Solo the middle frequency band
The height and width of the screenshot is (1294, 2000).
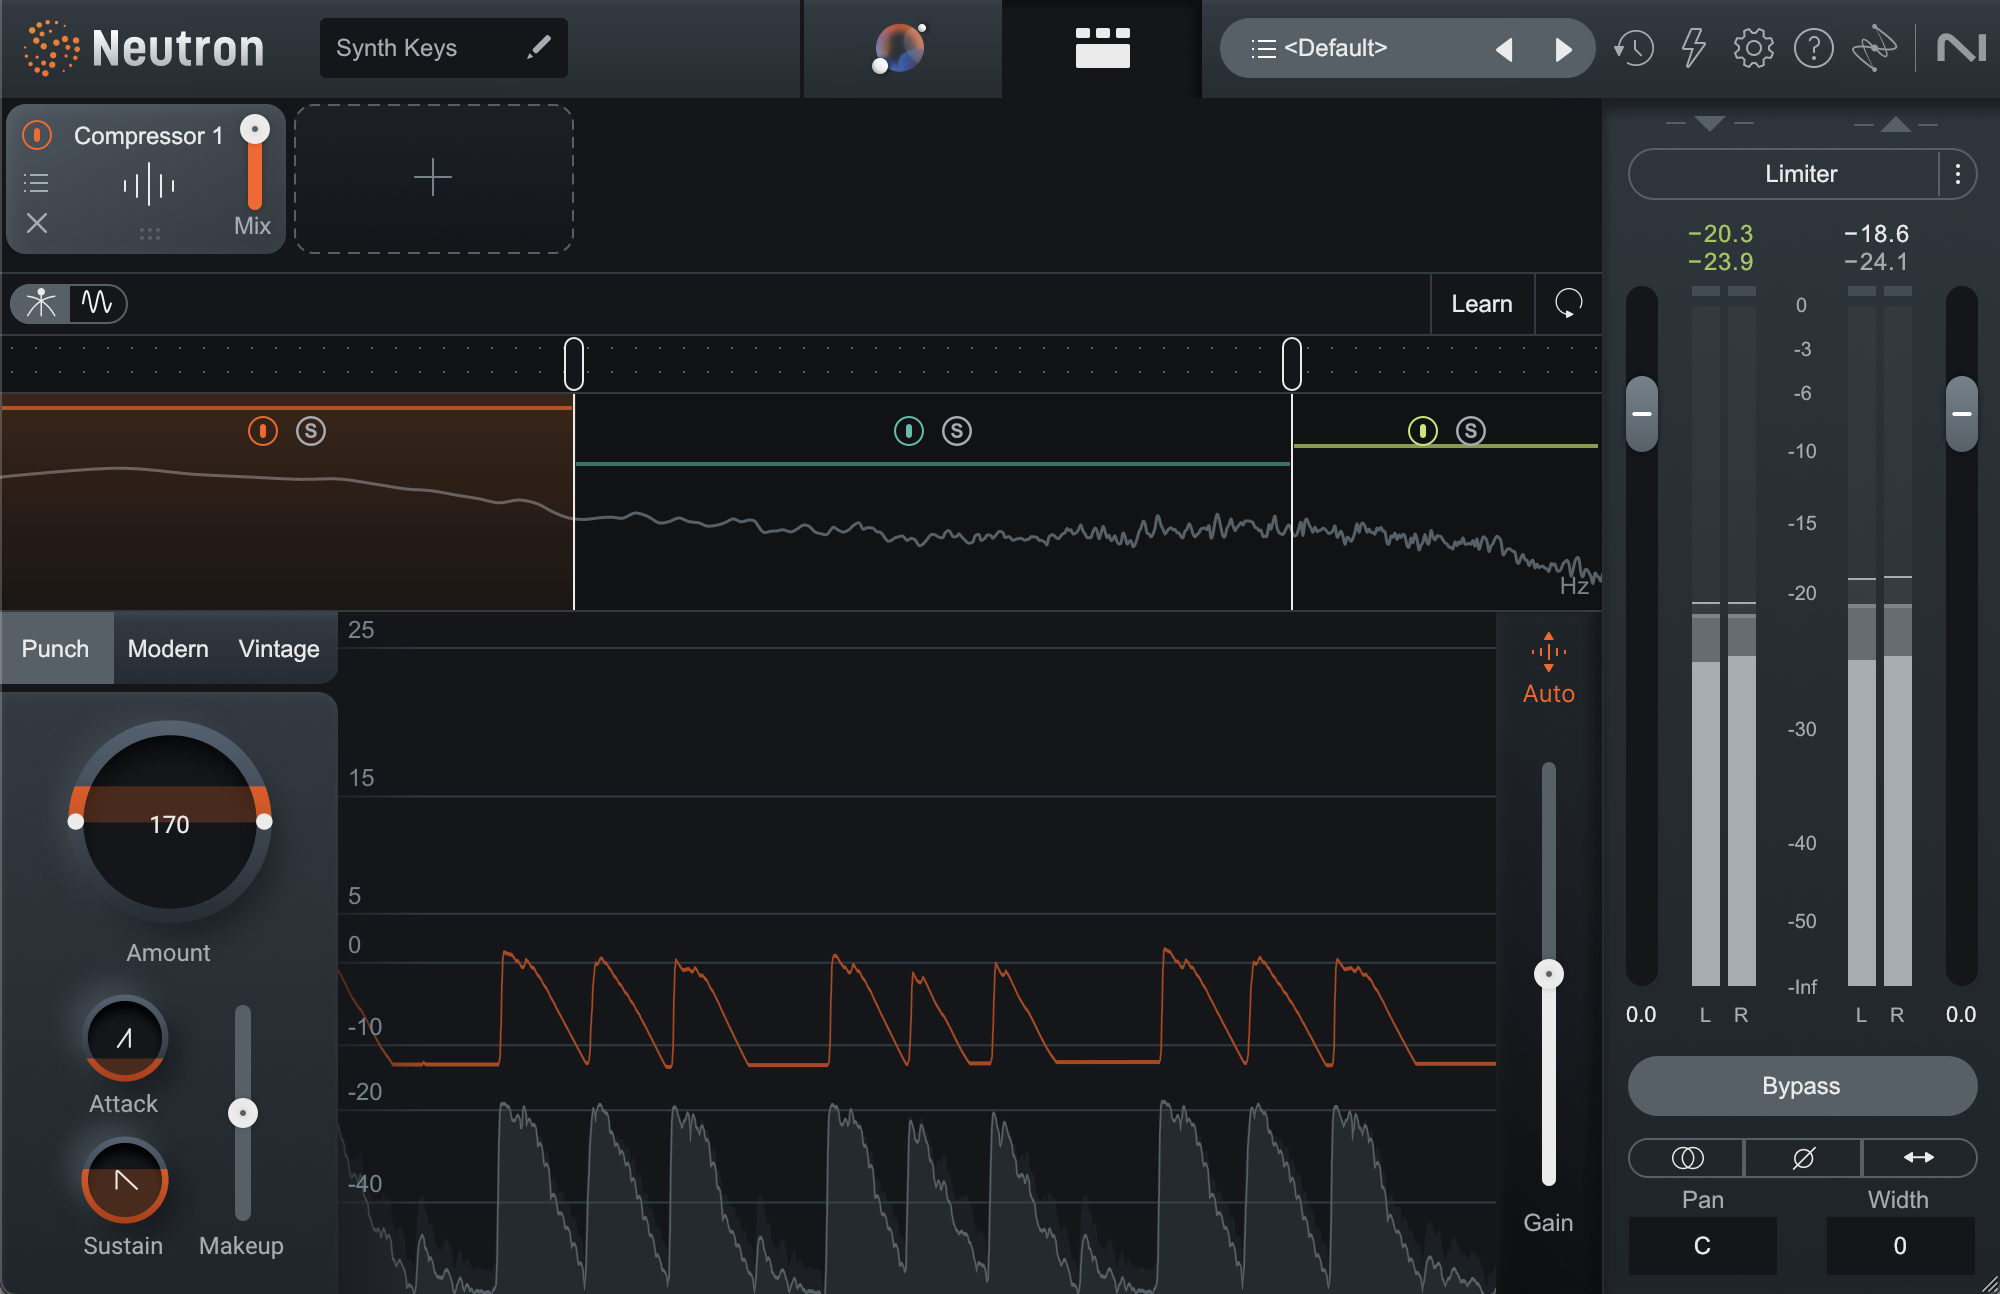pyautogui.click(x=956, y=431)
